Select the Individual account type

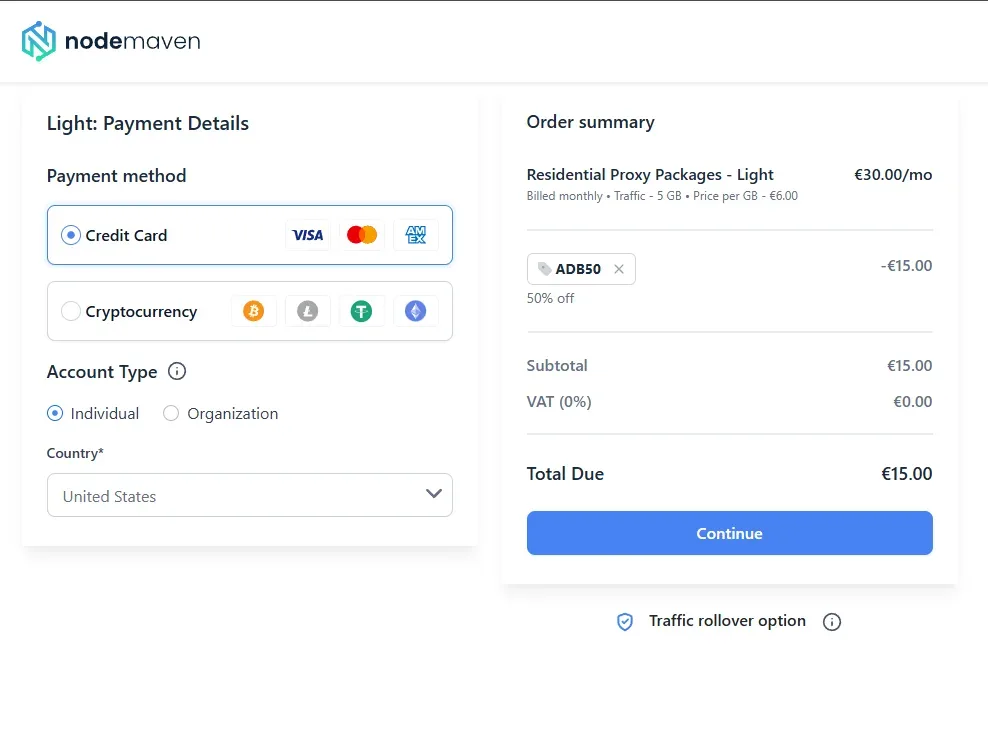tap(55, 413)
